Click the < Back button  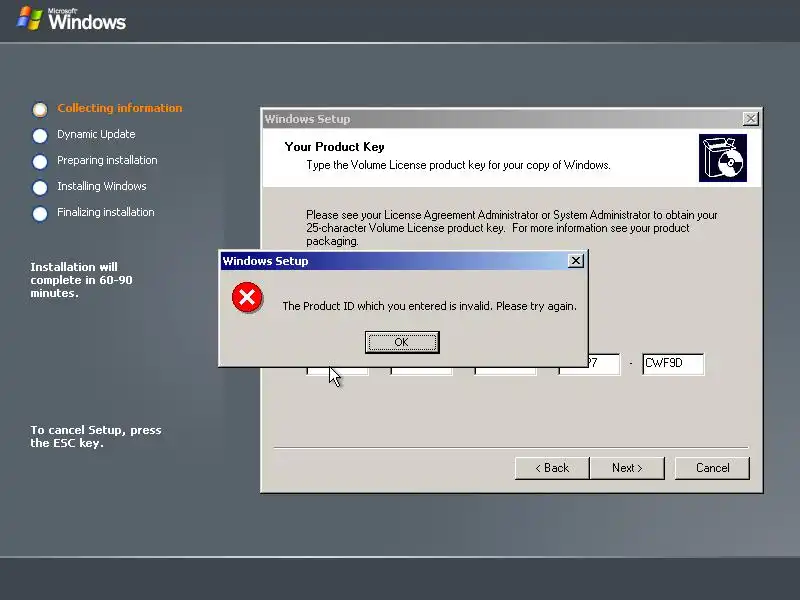click(552, 468)
